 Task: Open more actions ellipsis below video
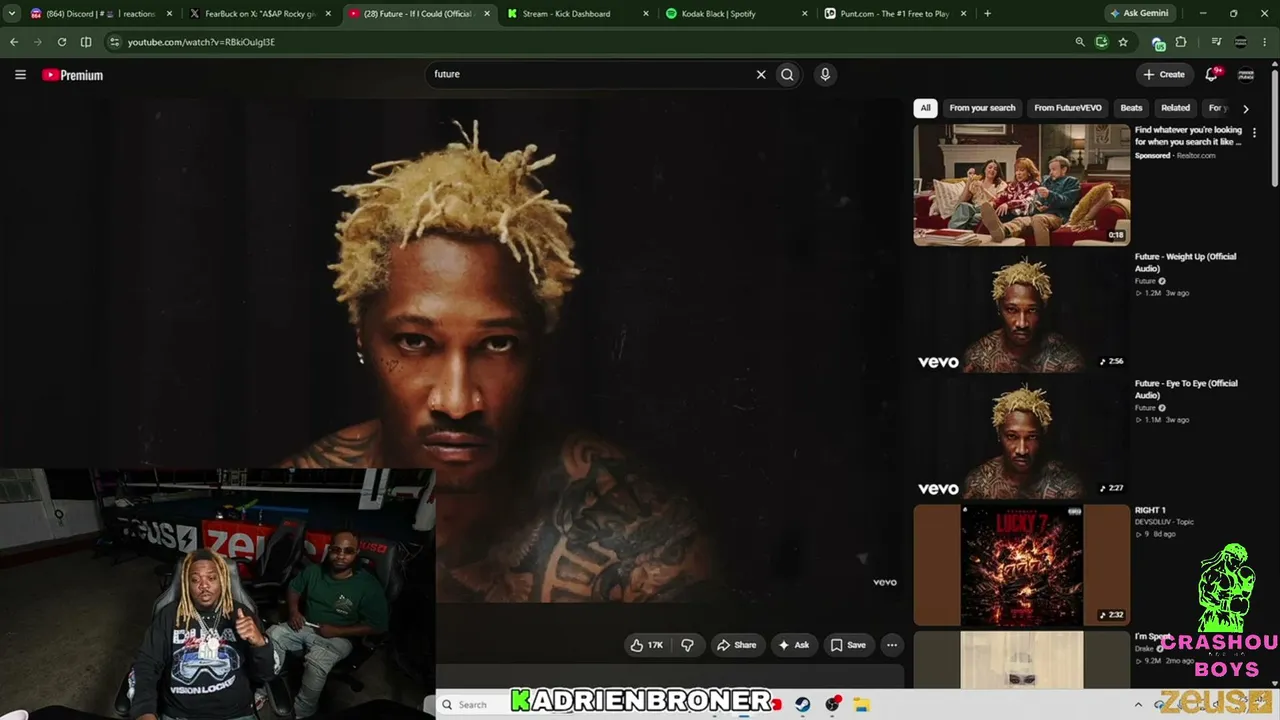click(x=892, y=645)
